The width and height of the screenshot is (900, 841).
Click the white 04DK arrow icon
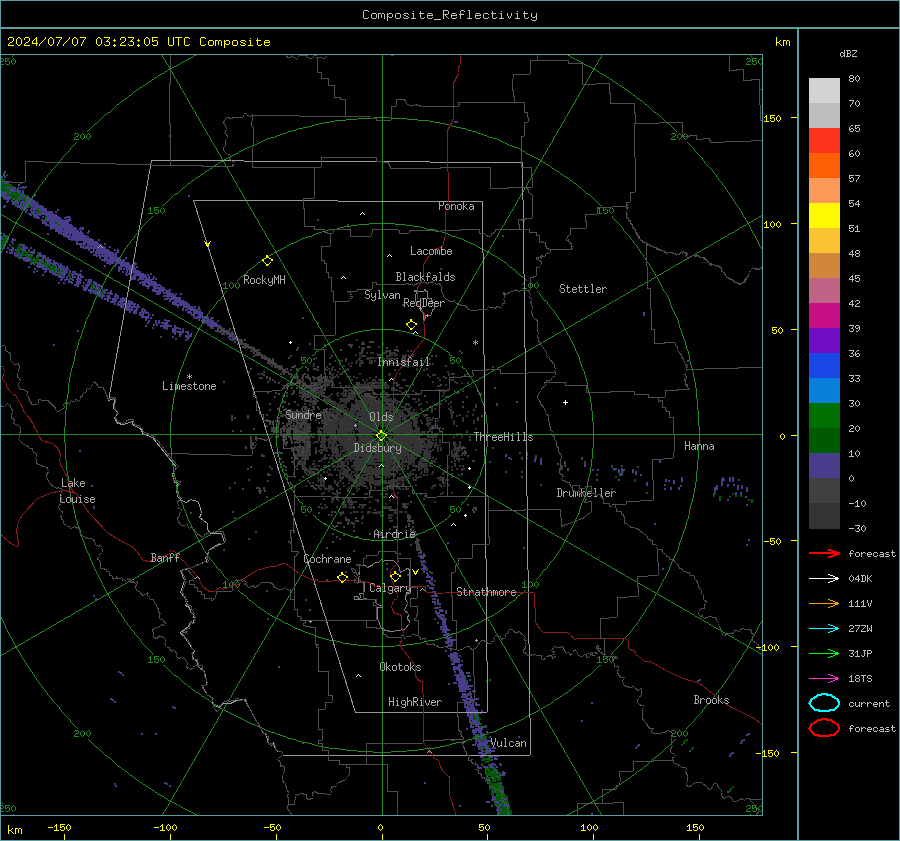(x=824, y=579)
